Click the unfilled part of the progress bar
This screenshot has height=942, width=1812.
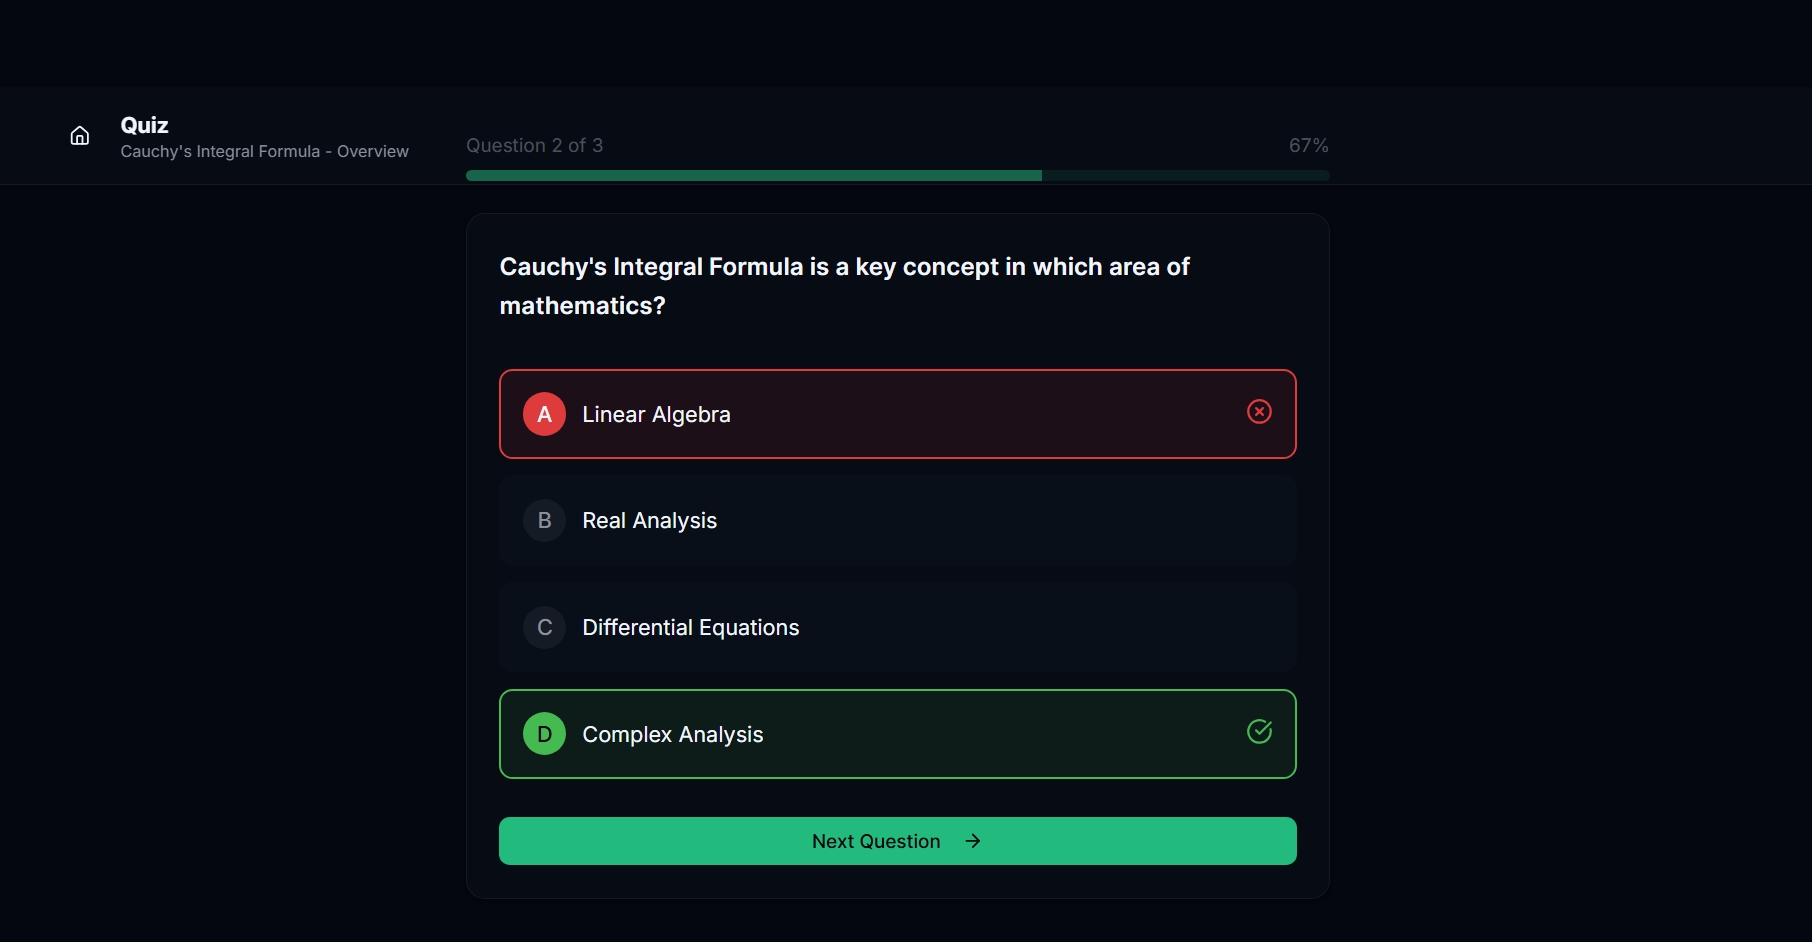point(1186,175)
